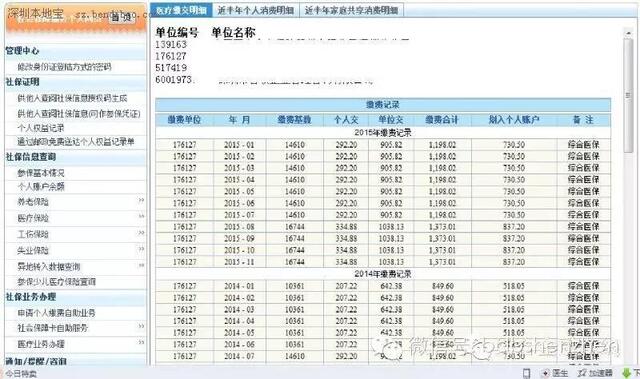
Task: Click unit number 6001973
Action: click(174, 80)
